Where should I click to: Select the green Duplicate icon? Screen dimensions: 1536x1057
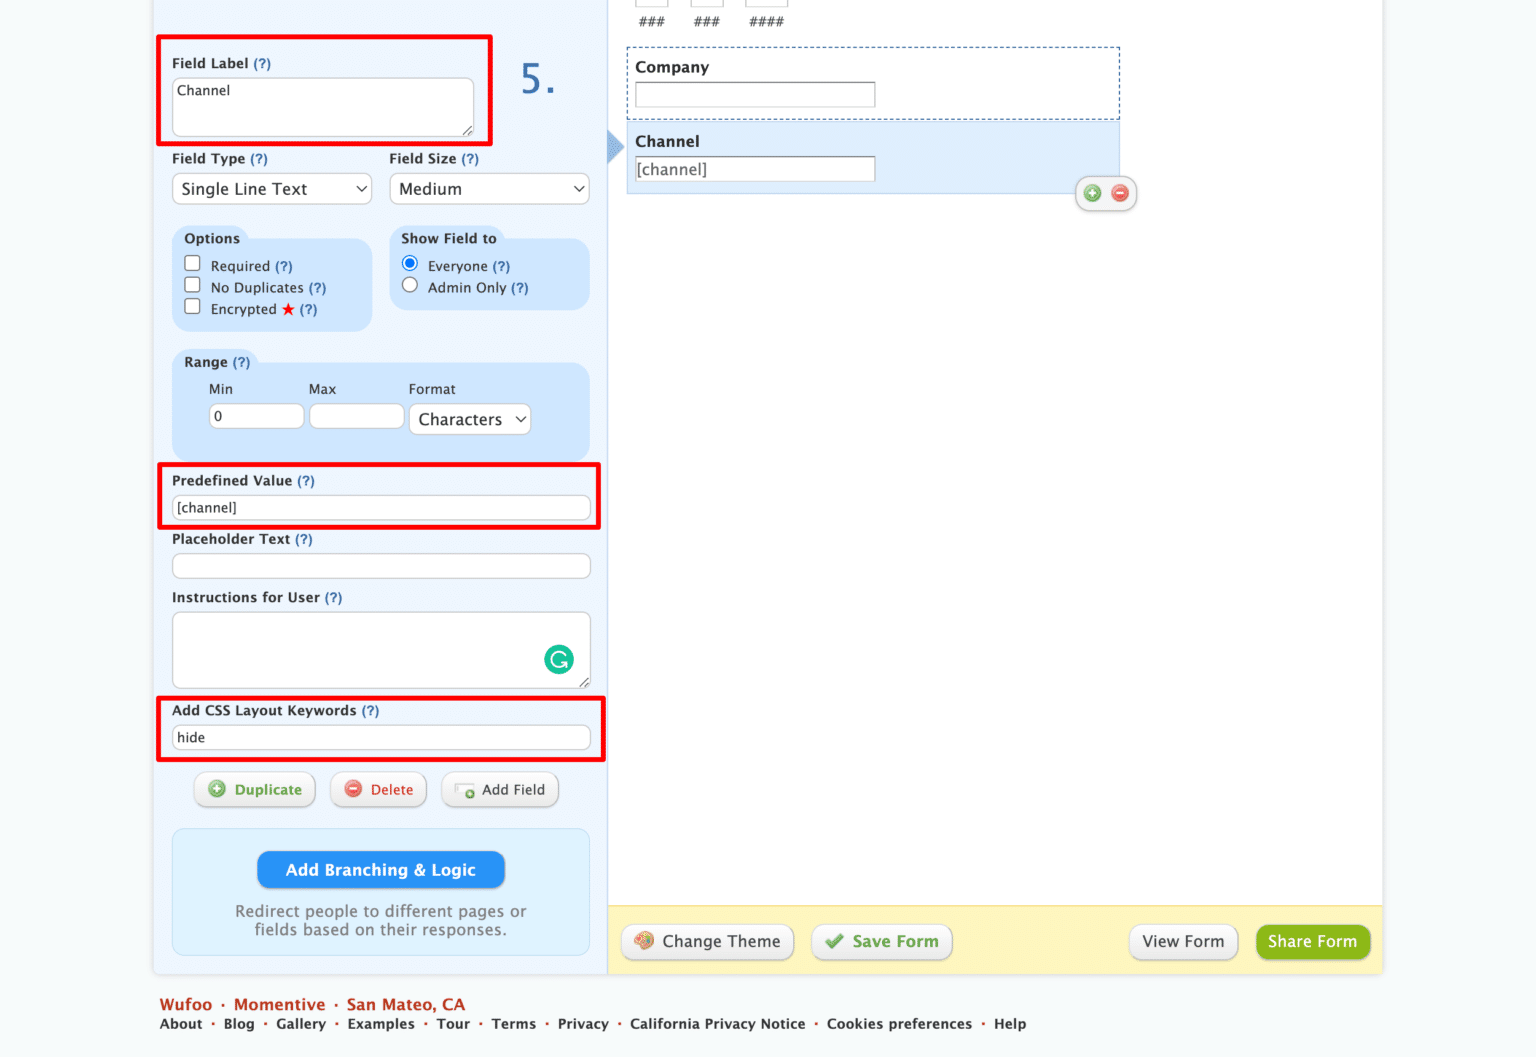coord(216,789)
